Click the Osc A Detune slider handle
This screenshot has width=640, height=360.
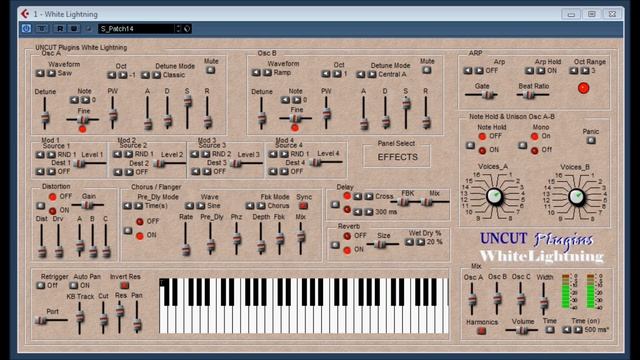45,118
